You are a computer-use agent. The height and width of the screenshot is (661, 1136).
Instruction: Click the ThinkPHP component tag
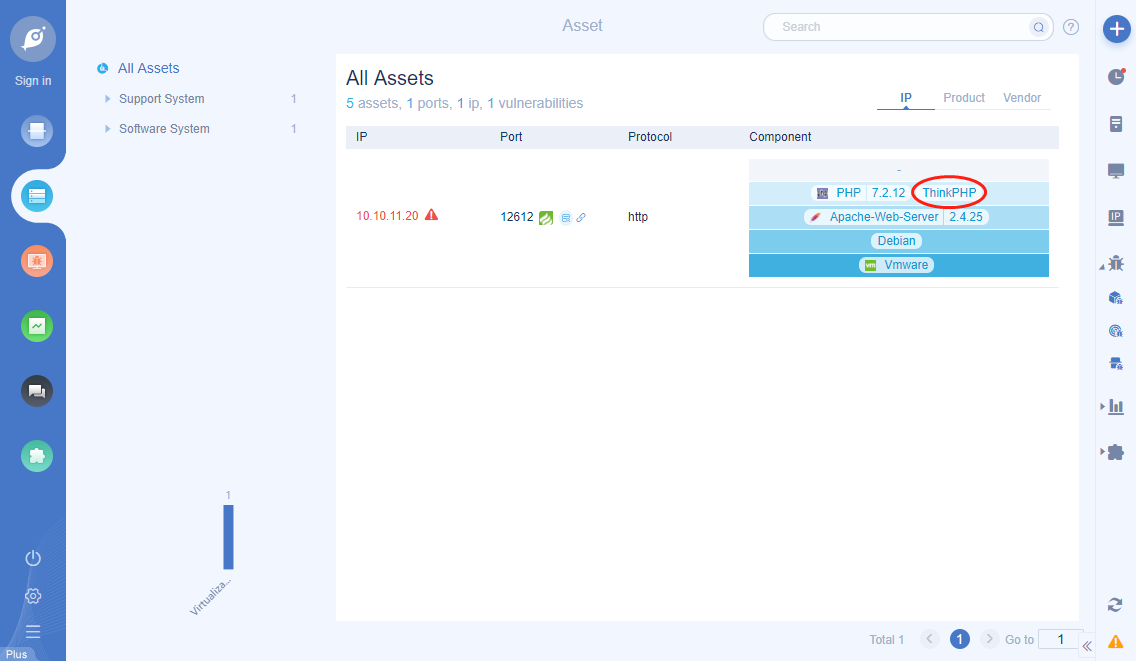[x=949, y=193]
